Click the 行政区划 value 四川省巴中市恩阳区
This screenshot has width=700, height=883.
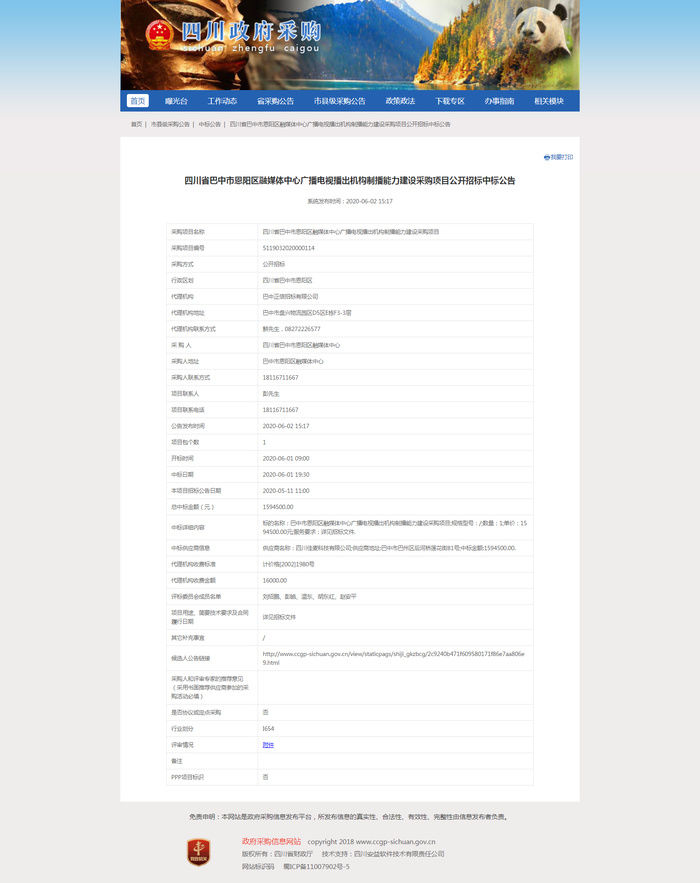(x=287, y=280)
